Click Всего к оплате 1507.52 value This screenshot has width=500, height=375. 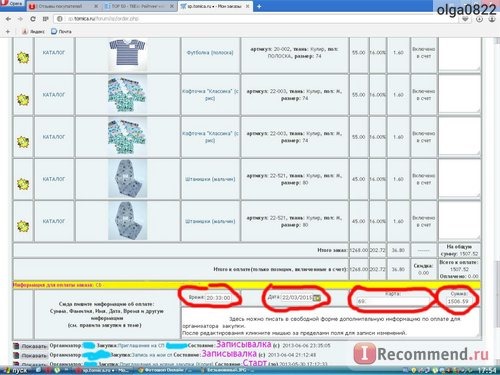click(459, 269)
